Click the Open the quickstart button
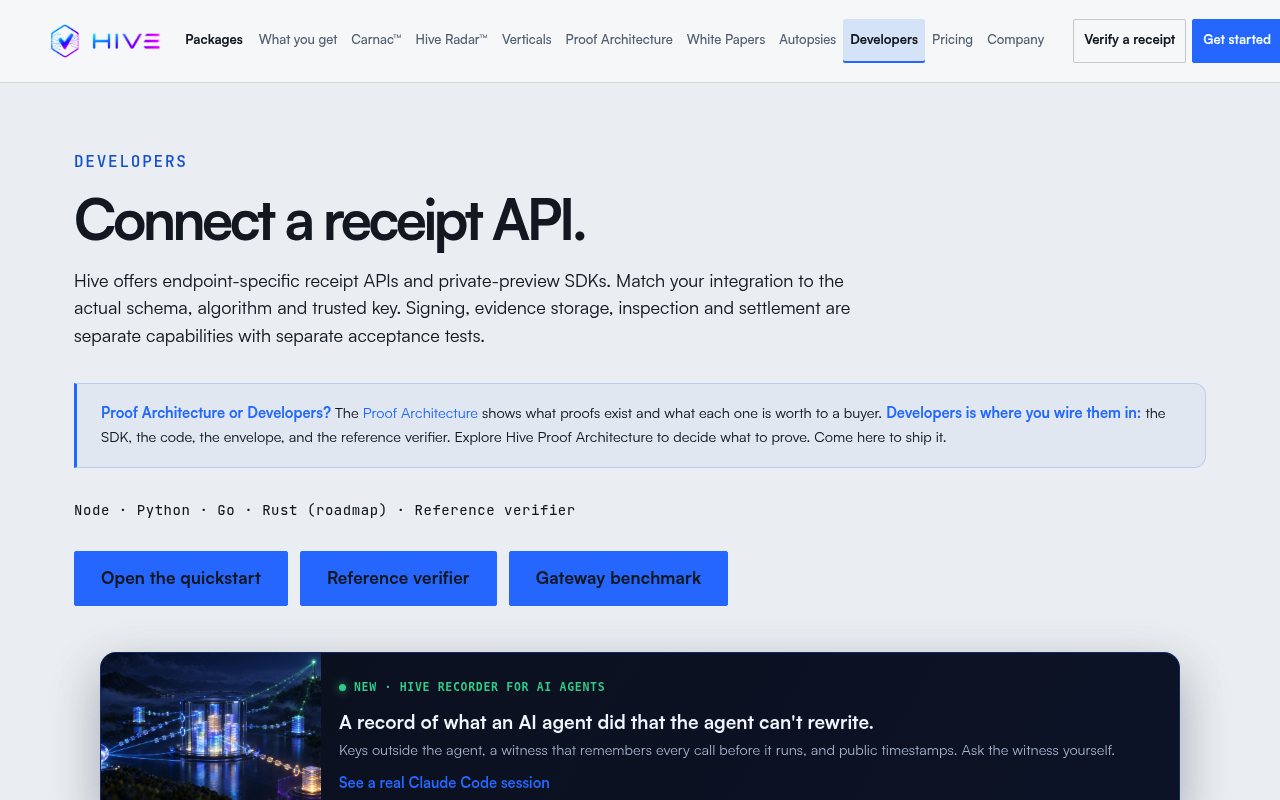 pos(181,578)
